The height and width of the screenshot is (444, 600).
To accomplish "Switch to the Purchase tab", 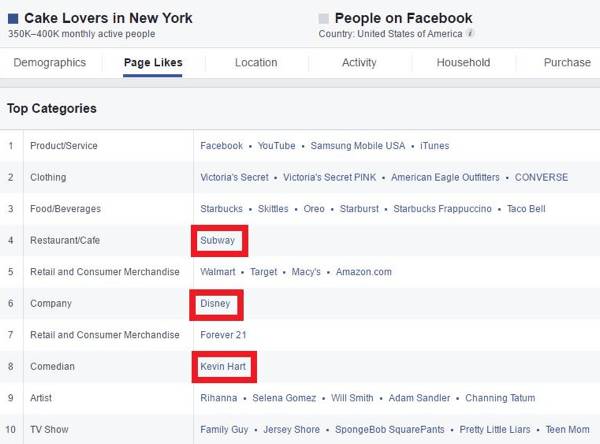I will [x=567, y=62].
